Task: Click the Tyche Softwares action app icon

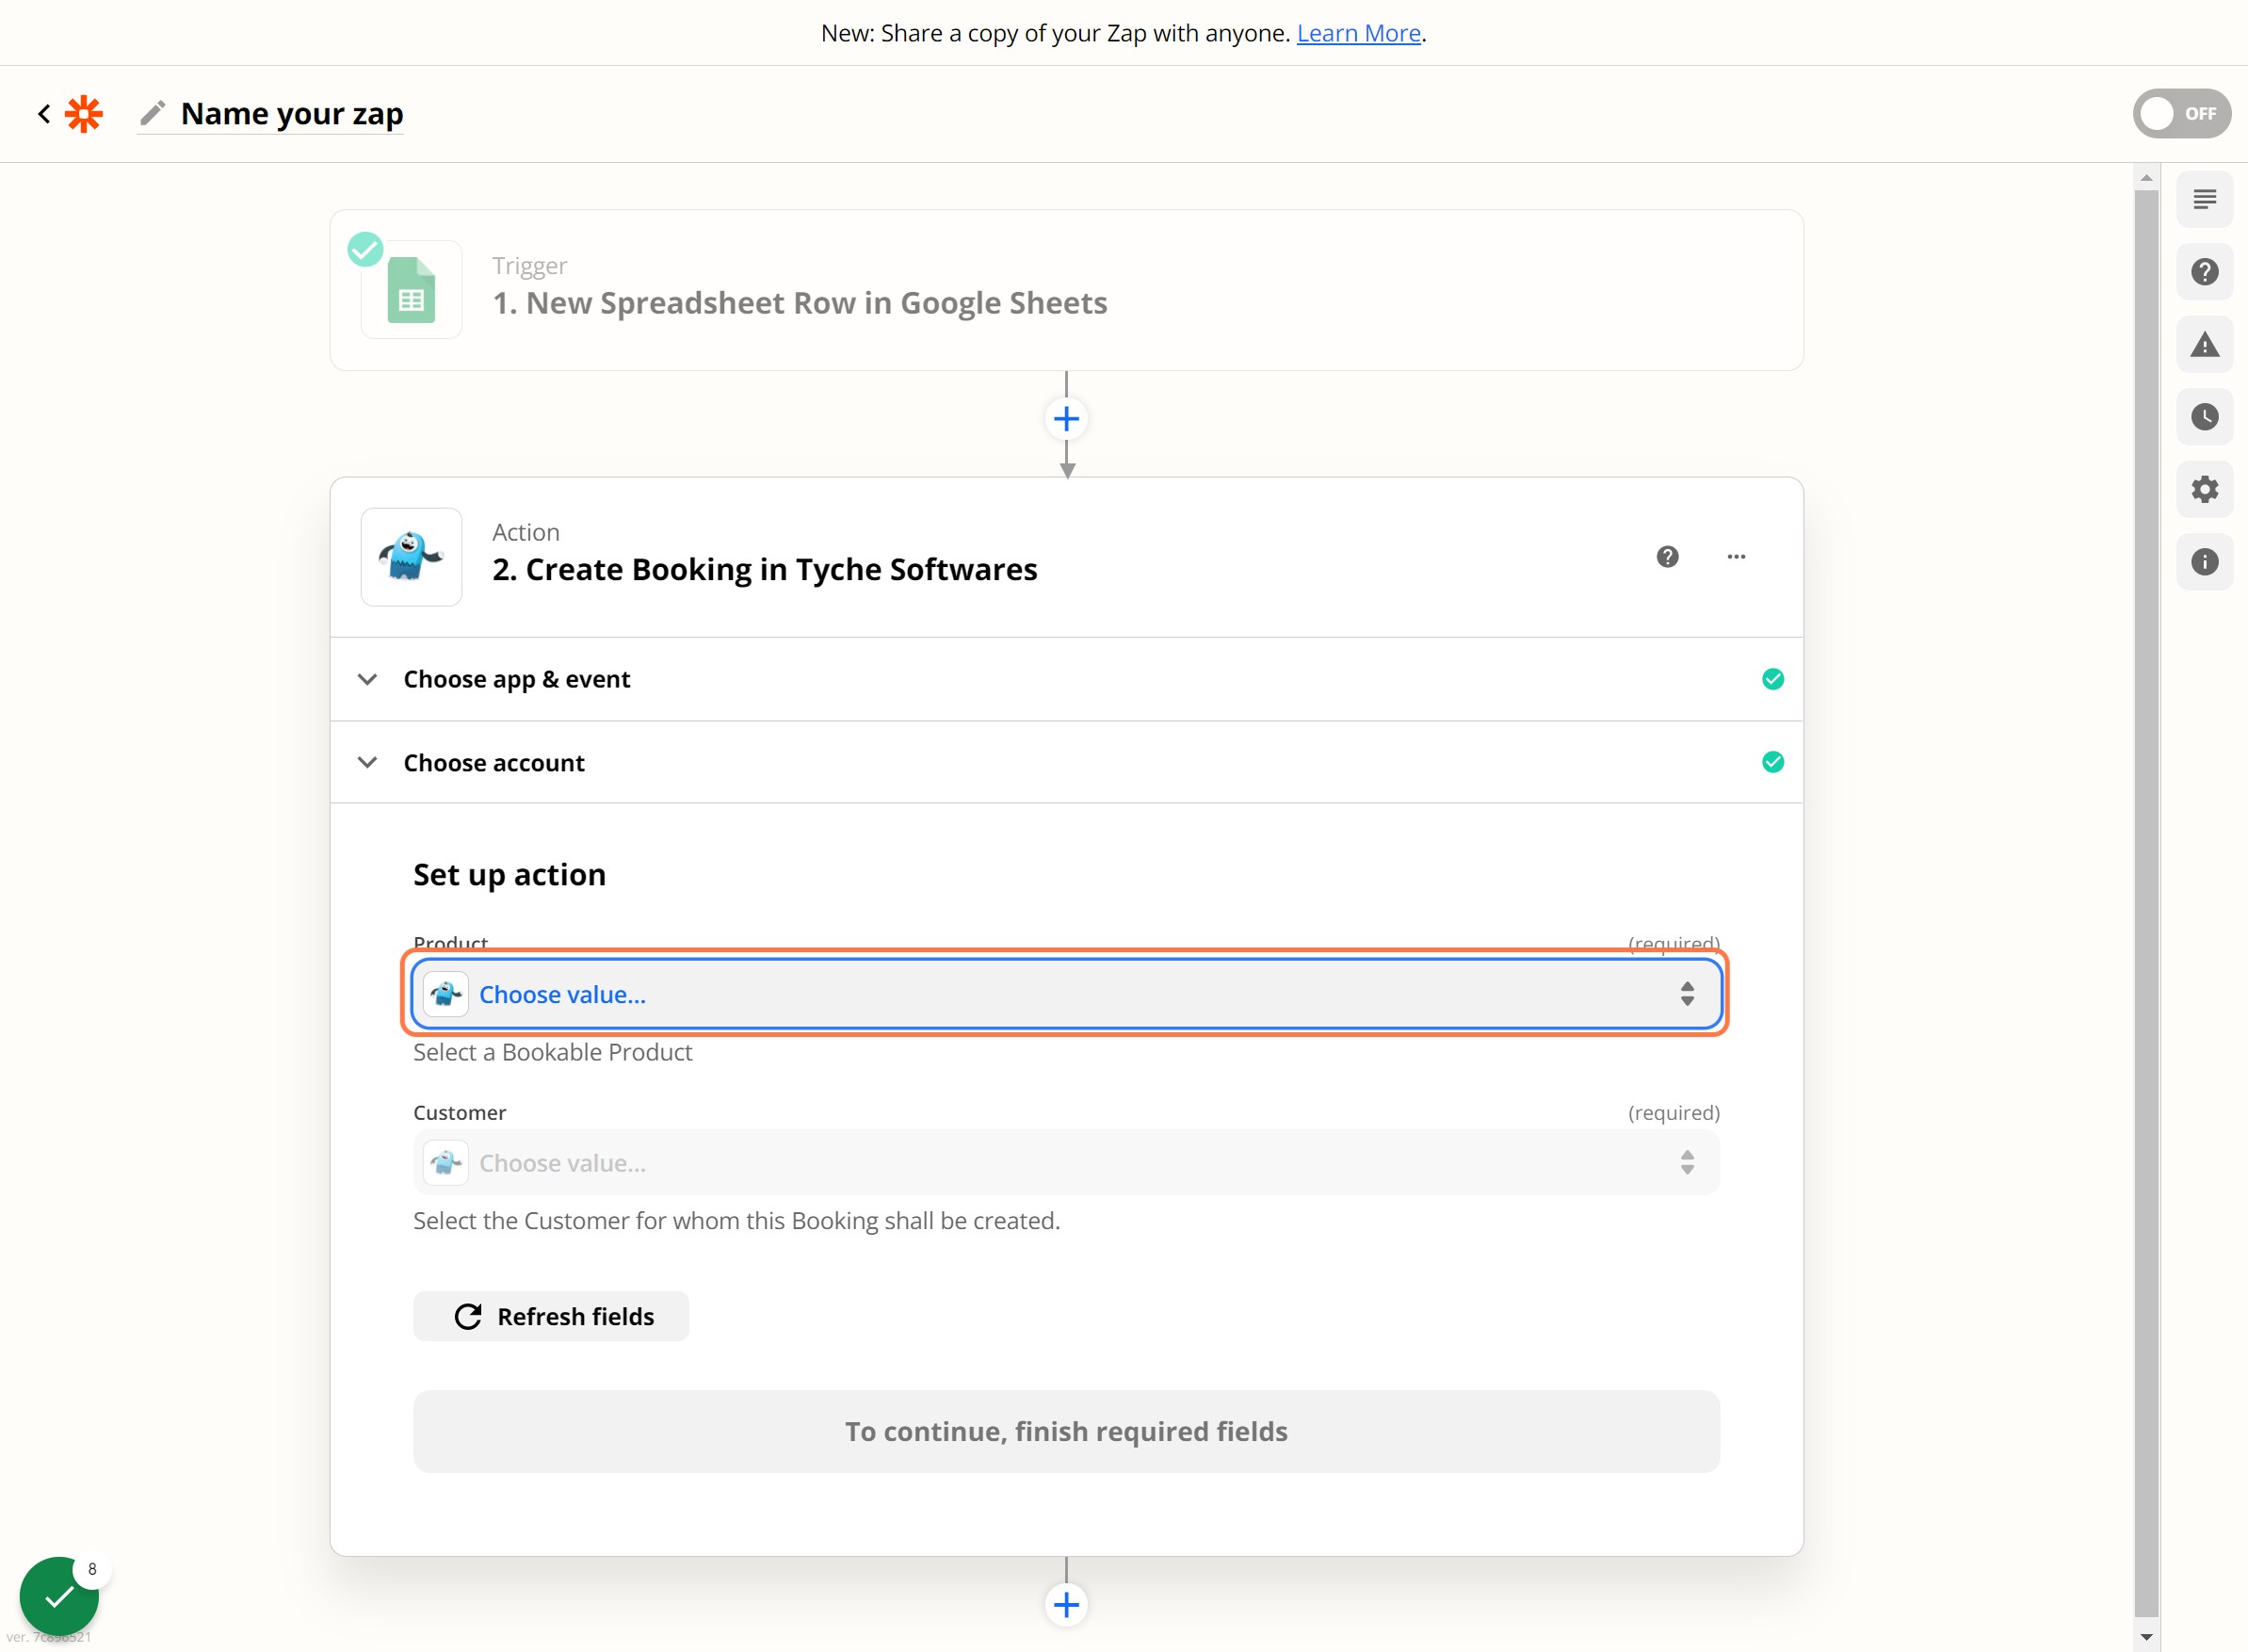Action: pyautogui.click(x=411, y=557)
